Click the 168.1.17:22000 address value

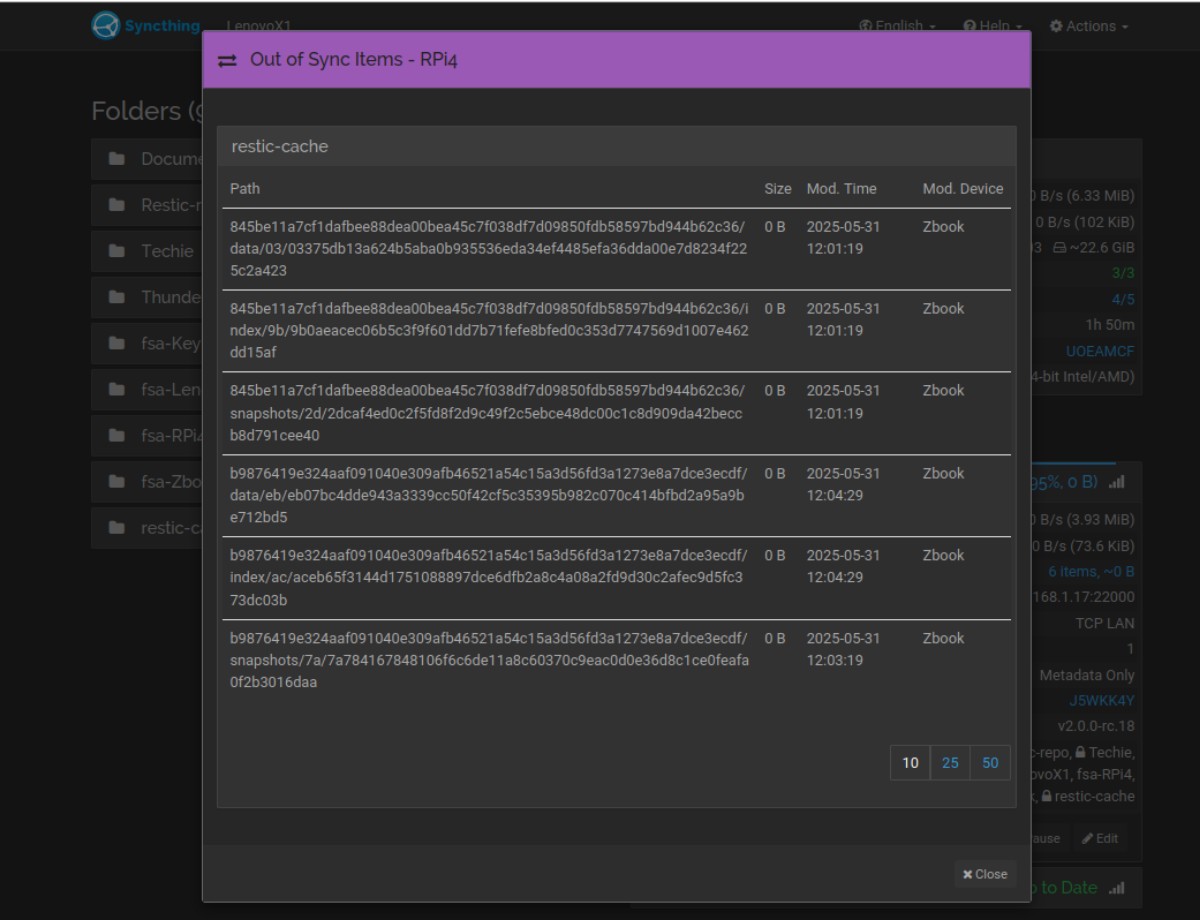click(x=1083, y=598)
